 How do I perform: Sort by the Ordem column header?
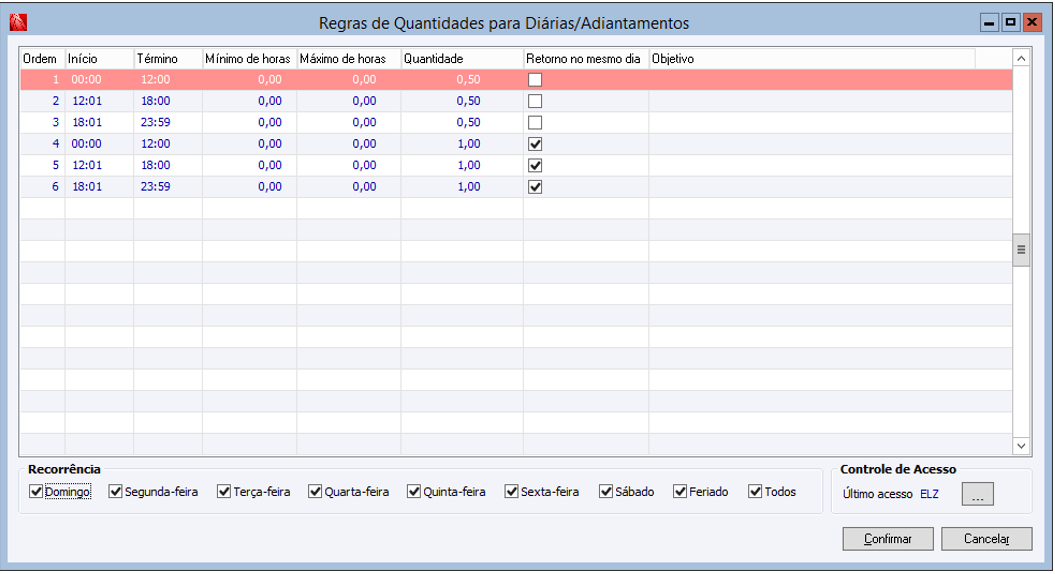(x=42, y=59)
